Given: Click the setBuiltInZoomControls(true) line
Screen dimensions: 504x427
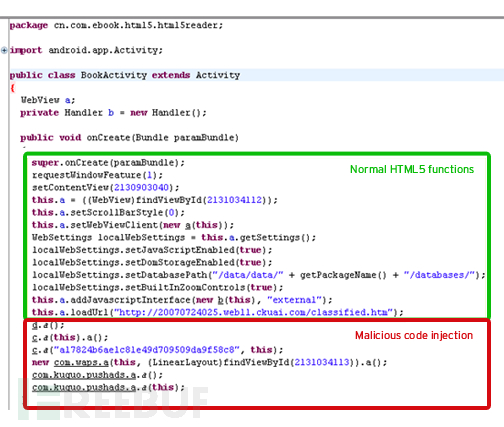Looking at the screenshot, I should tap(157, 287).
